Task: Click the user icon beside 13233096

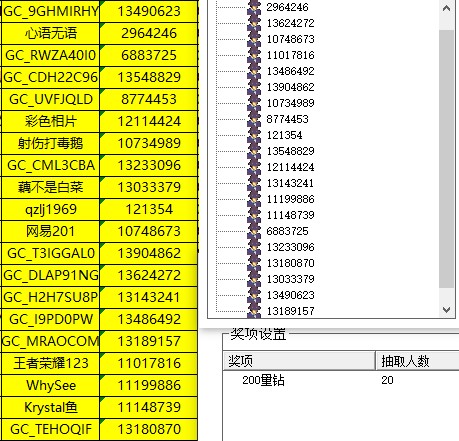Action: pyautogui.click(x=254, y=247)
